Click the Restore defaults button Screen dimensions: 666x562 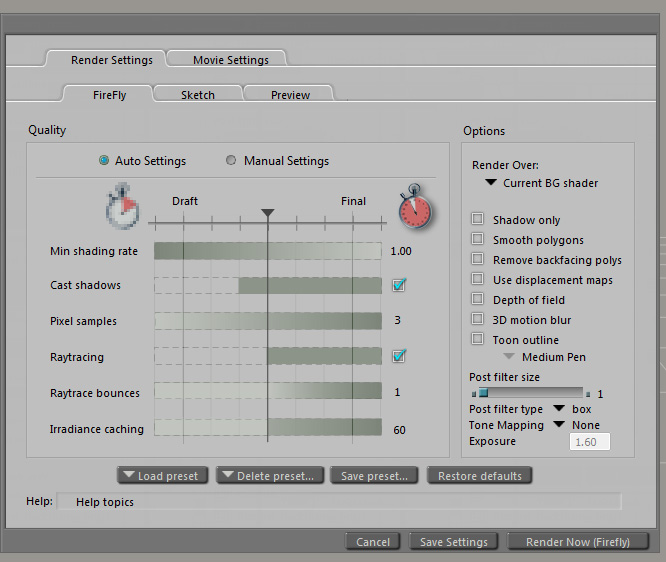(479, 476)
